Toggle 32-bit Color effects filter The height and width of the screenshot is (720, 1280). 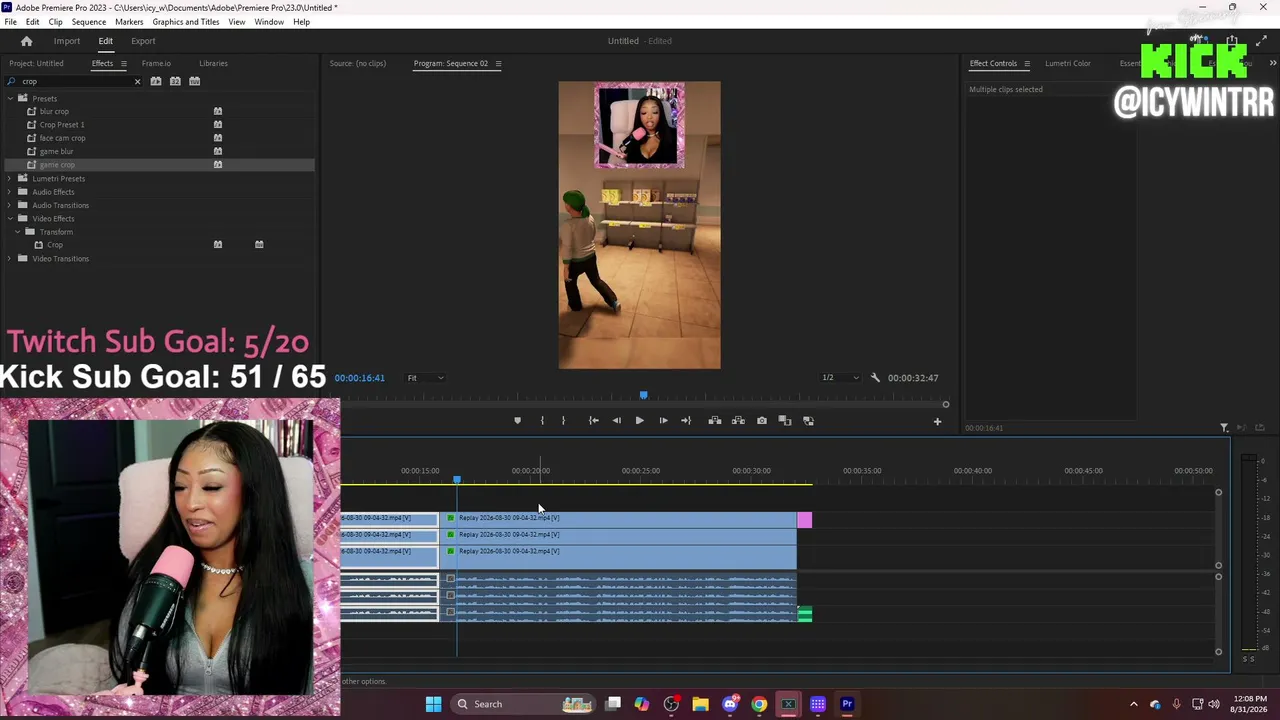point(175,81)
